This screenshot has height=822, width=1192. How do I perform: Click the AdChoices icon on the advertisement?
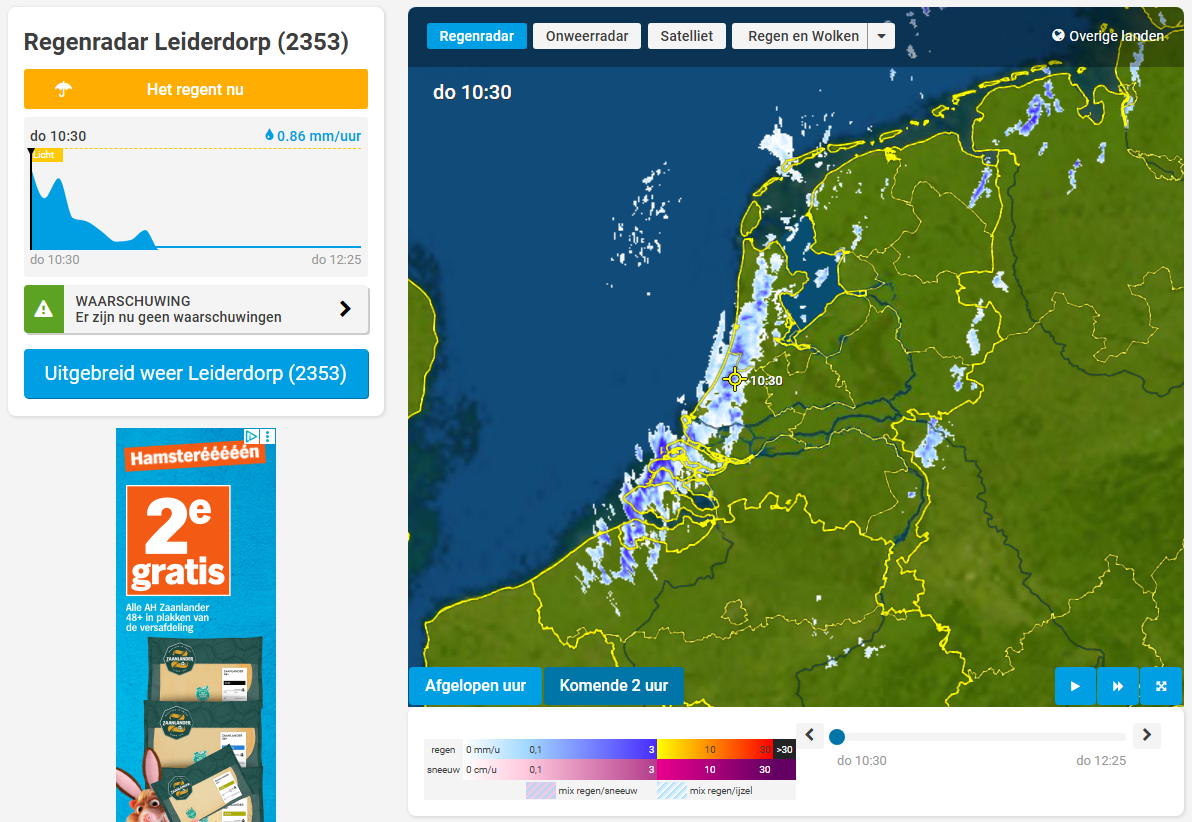point(251,436)
